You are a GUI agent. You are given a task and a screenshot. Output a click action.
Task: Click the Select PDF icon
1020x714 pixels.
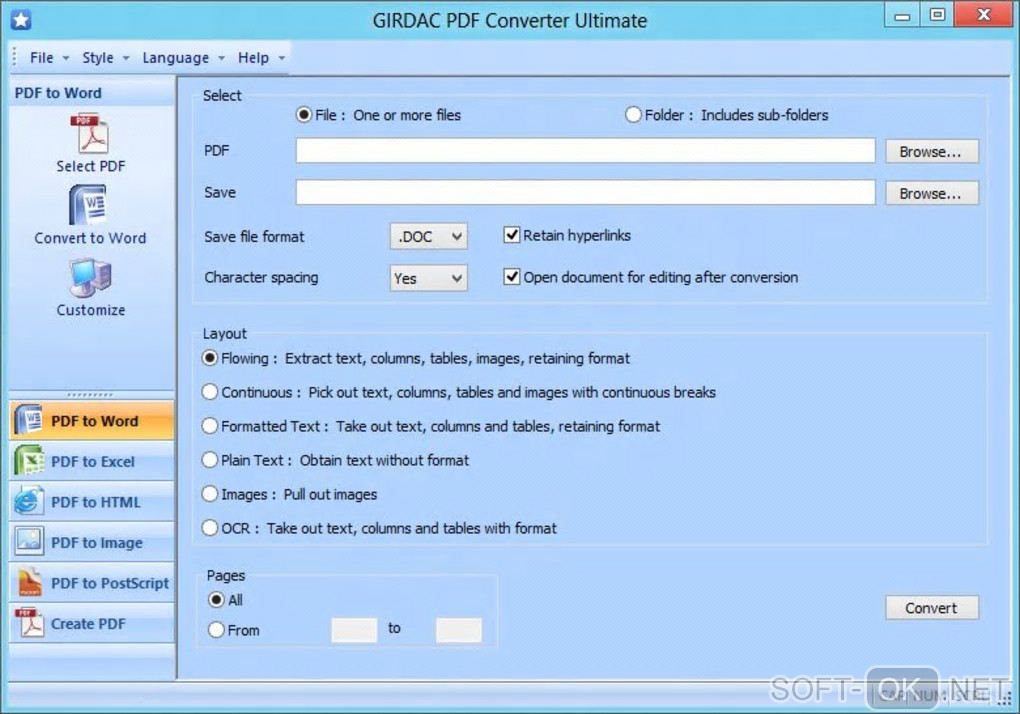(x=92, y=135)
